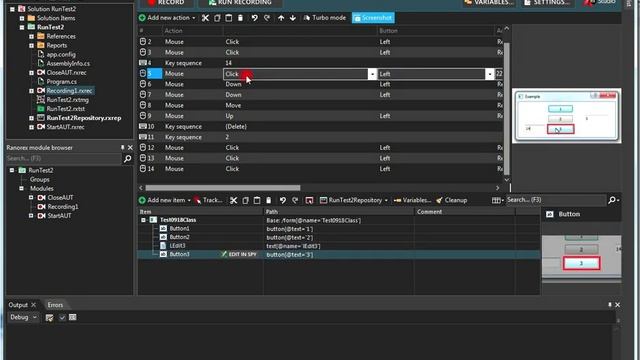Open RunTest2Repository dropdown
This screenshot has width=640, height=360.
[x=353, y=200]
